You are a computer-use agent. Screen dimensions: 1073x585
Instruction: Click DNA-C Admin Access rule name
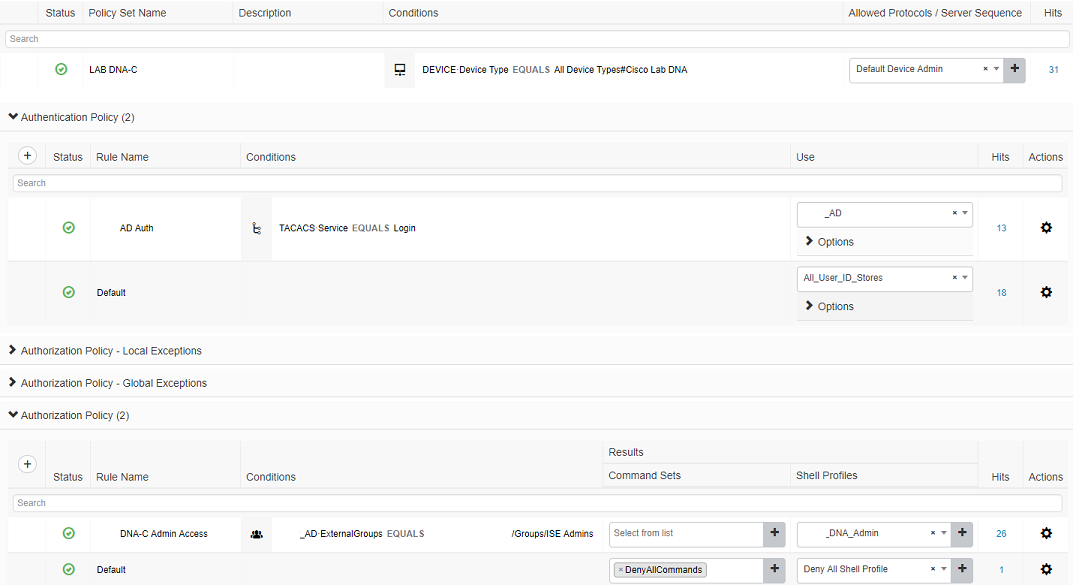point(164,534)
